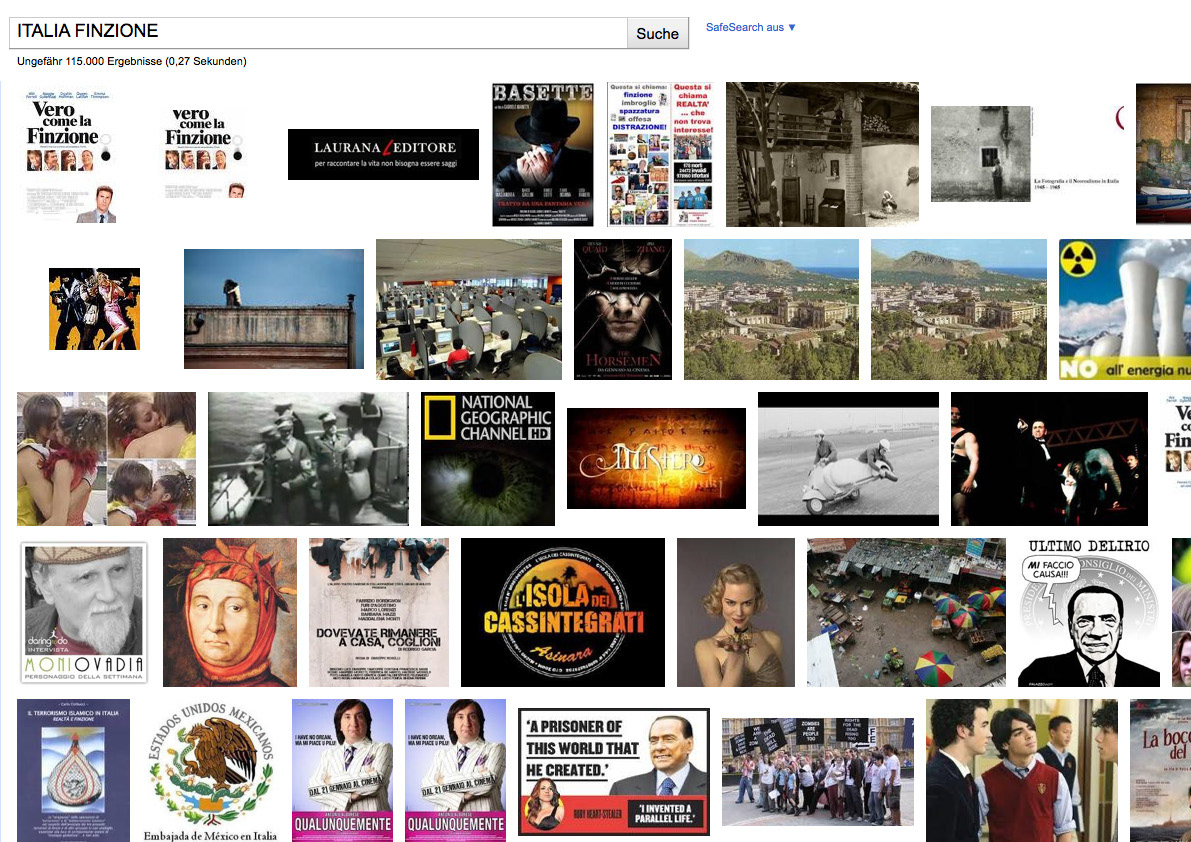Open The Horsemen movie poster

pos(623,310)
